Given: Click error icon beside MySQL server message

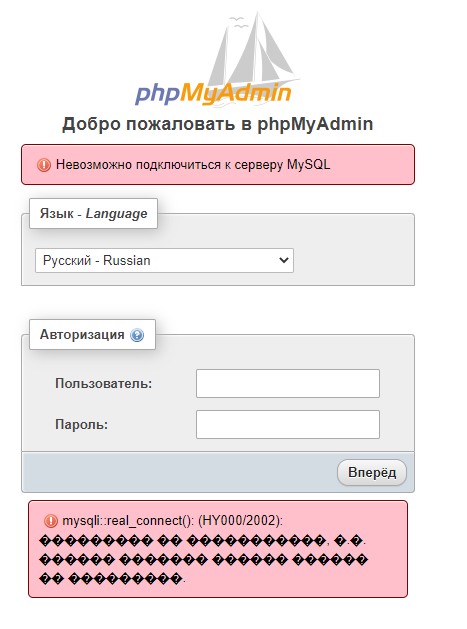Looking at the screenshot, I should [44, 165].
